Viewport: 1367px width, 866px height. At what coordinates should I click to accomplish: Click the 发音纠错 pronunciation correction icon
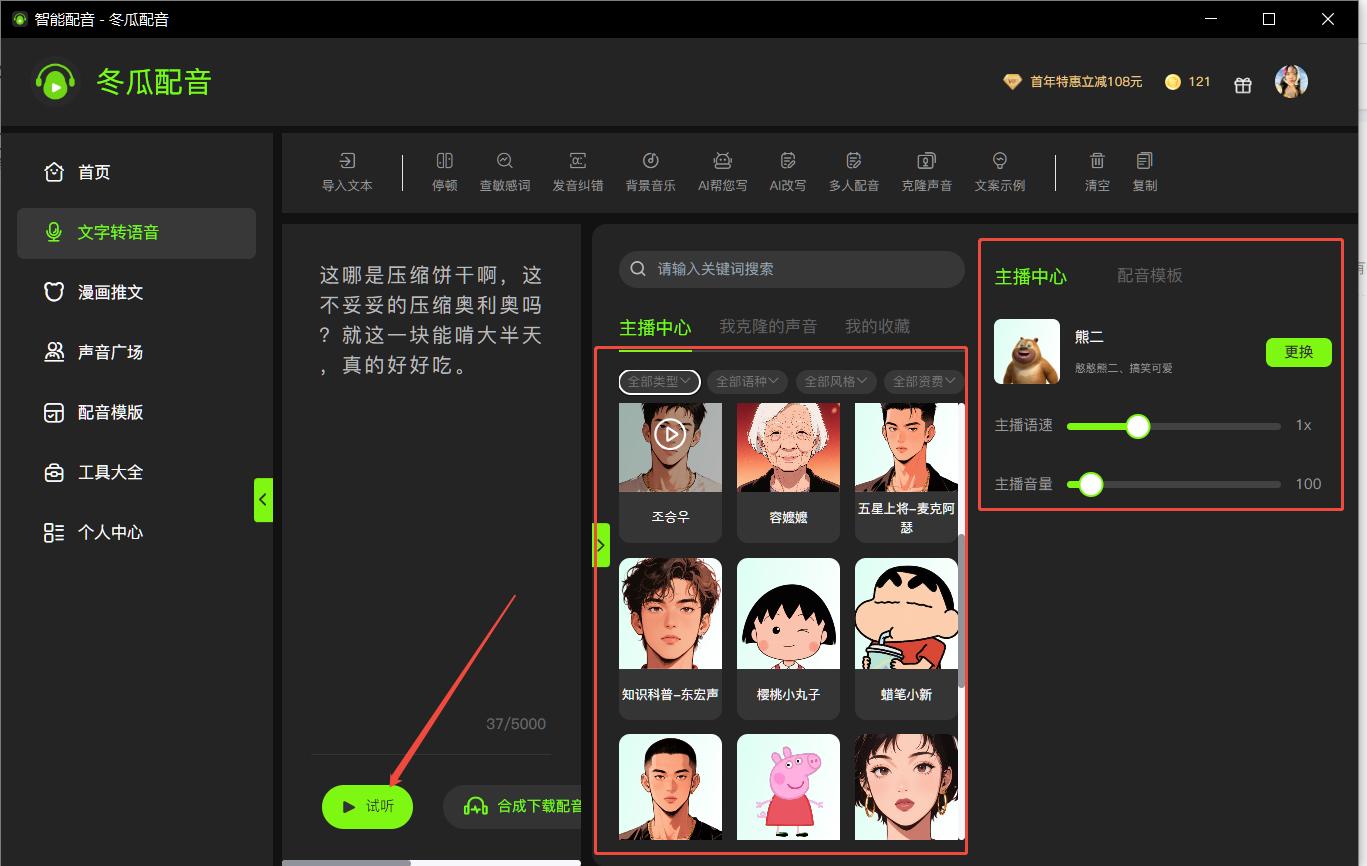click(577, 170)
